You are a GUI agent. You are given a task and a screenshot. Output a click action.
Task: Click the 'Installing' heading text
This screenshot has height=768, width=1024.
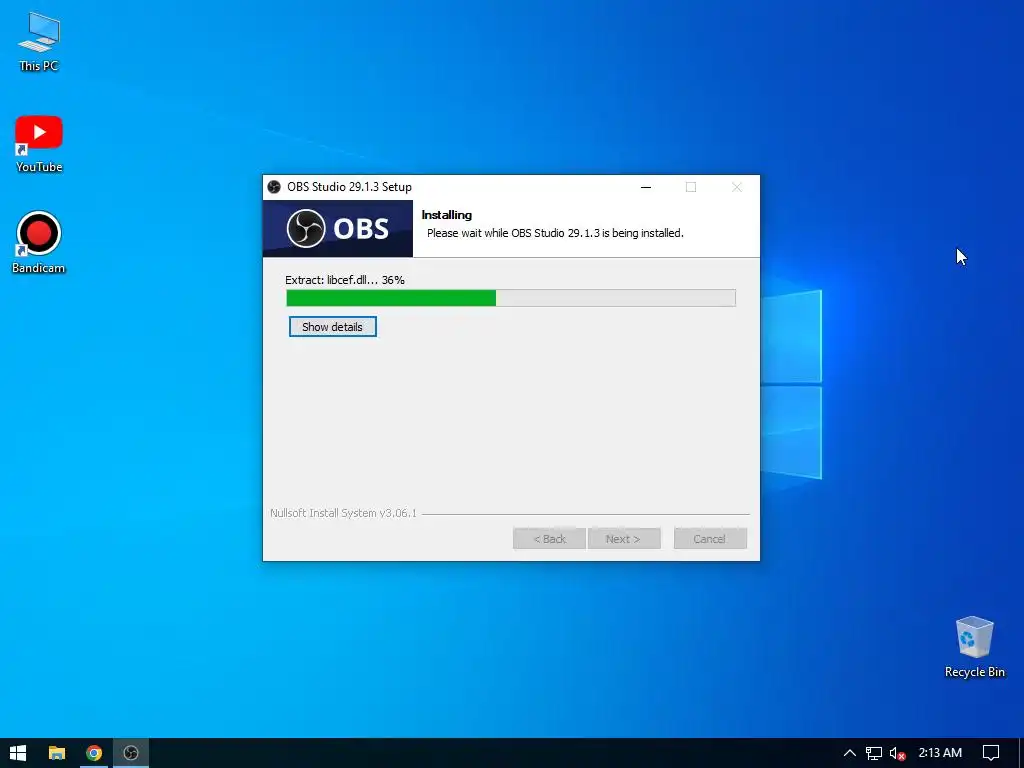(x=447, y=215)
